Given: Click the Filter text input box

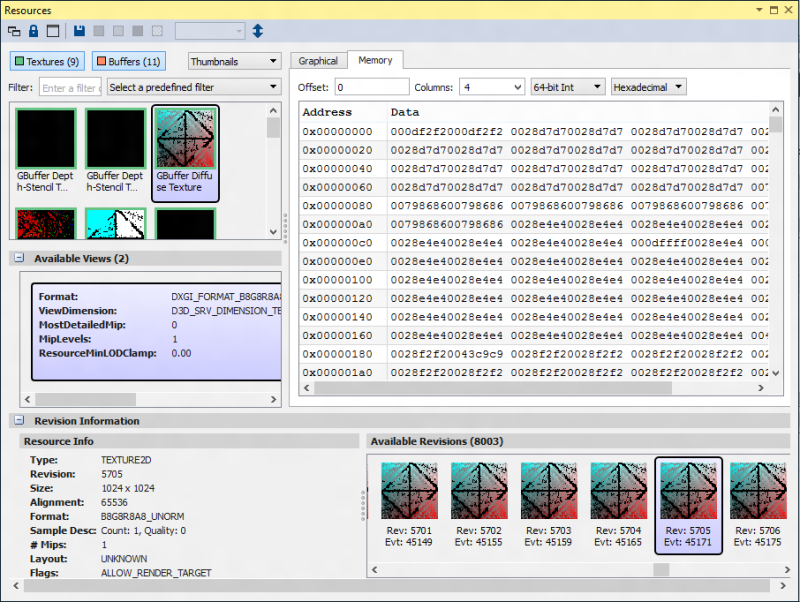Looking at the screenshot, I should point(70,88).
